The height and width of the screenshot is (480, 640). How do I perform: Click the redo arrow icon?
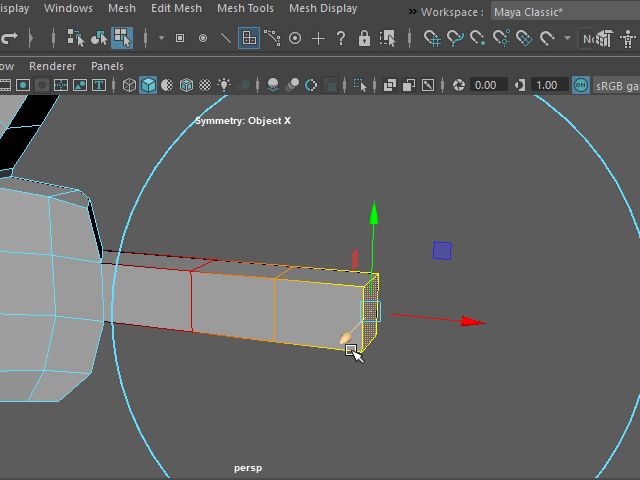click(10, 38)
